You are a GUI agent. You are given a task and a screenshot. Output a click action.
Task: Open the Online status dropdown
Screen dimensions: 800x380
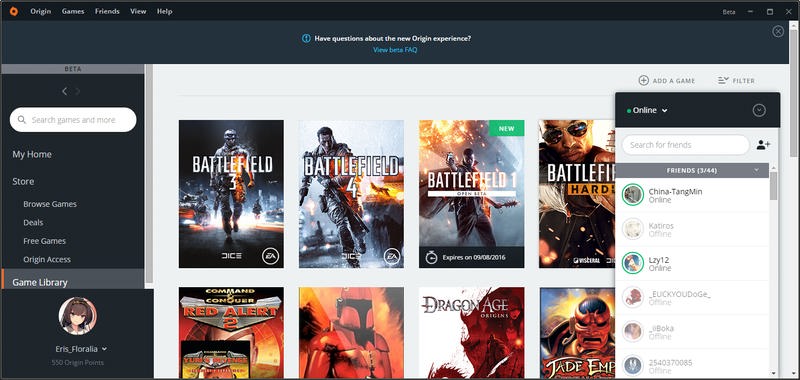(648, 110)
